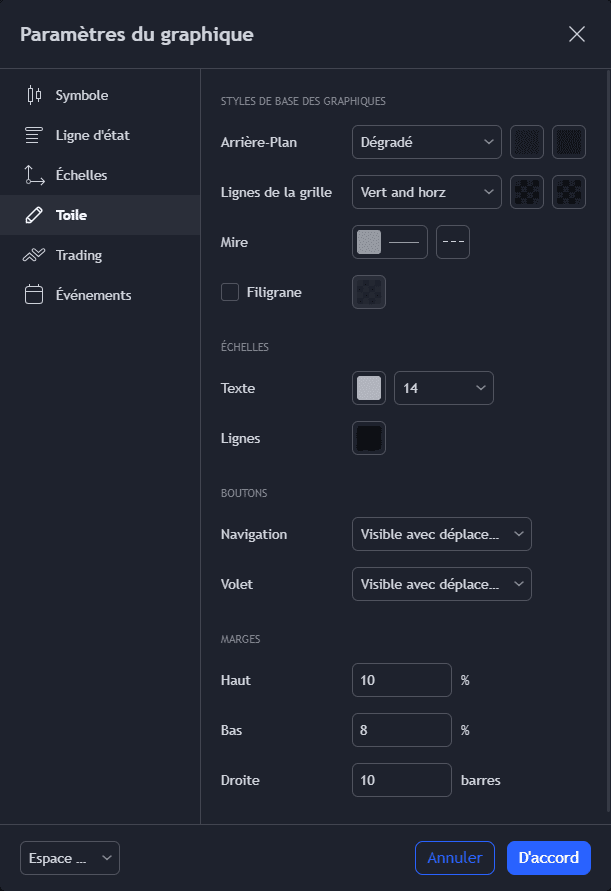Open the Volet visibility dropdown
Screen dimensions: 611x891
pyautogui.click(x=441, y=584)
